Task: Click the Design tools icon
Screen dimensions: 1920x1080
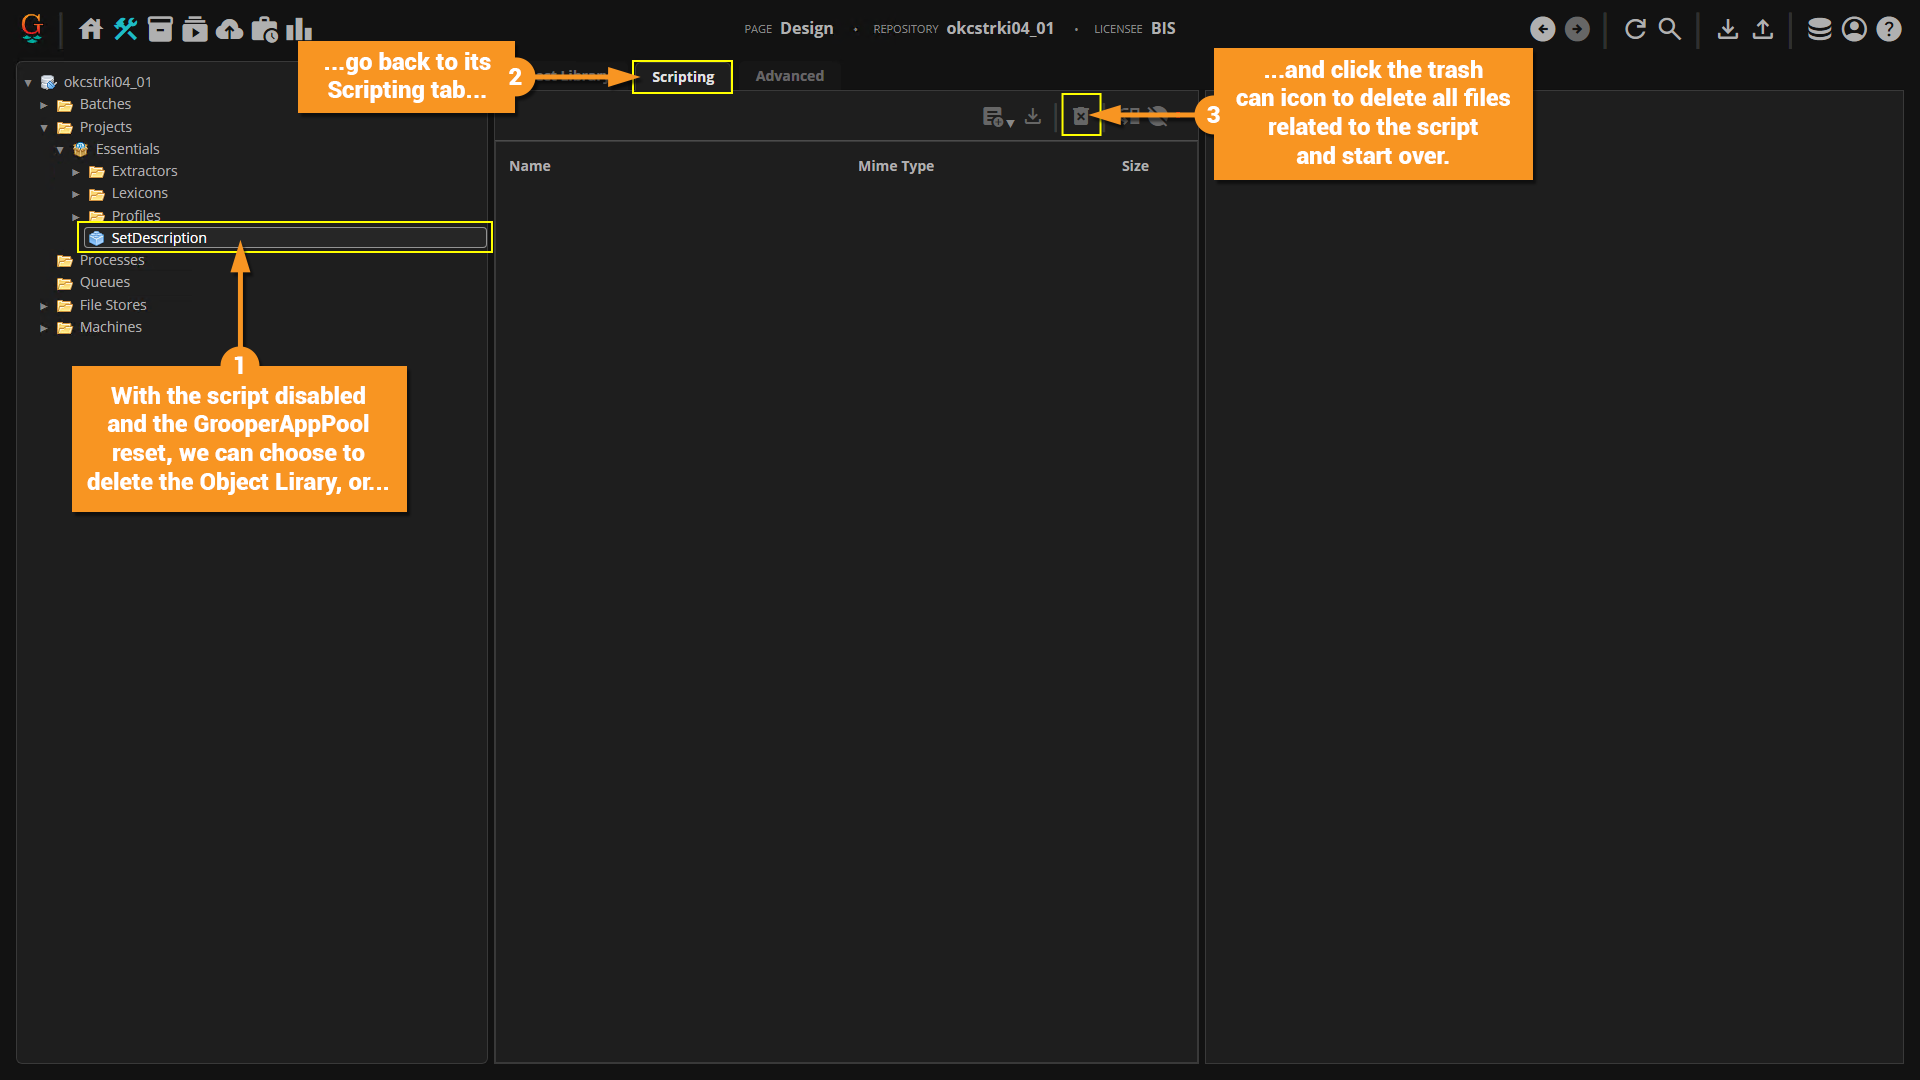Action: point(125,29)
